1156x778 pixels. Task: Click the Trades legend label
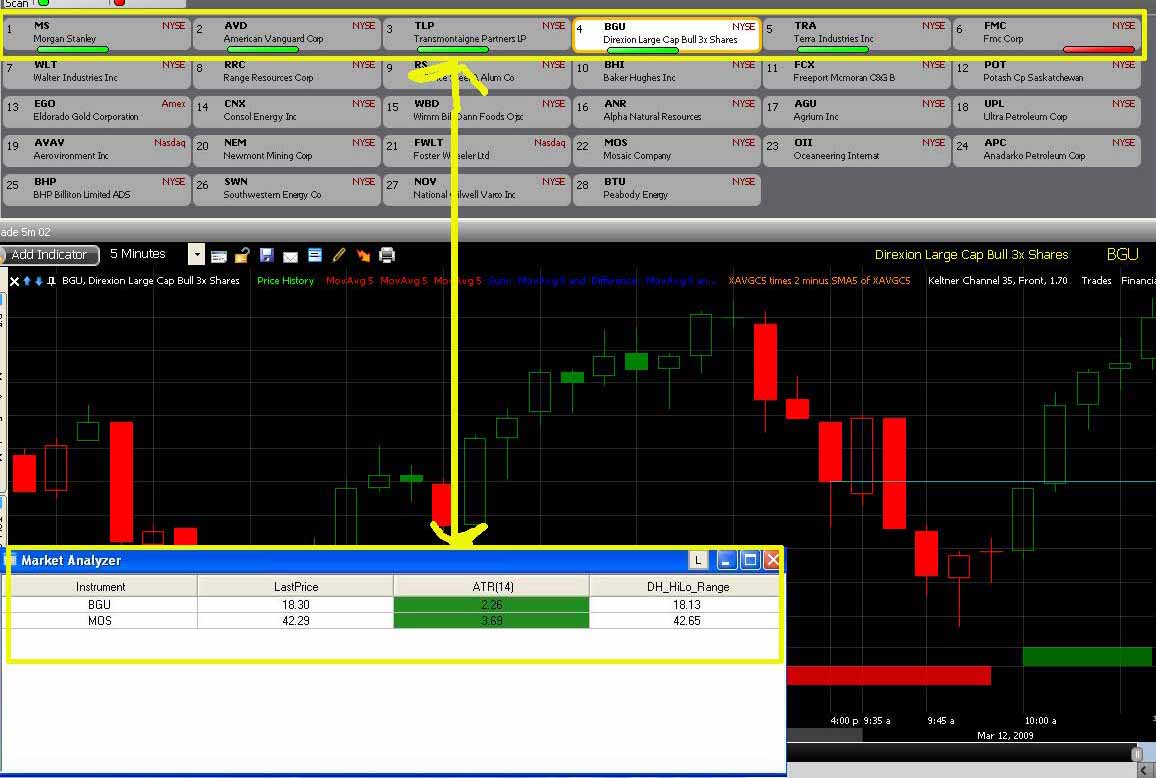point(1096,281)
